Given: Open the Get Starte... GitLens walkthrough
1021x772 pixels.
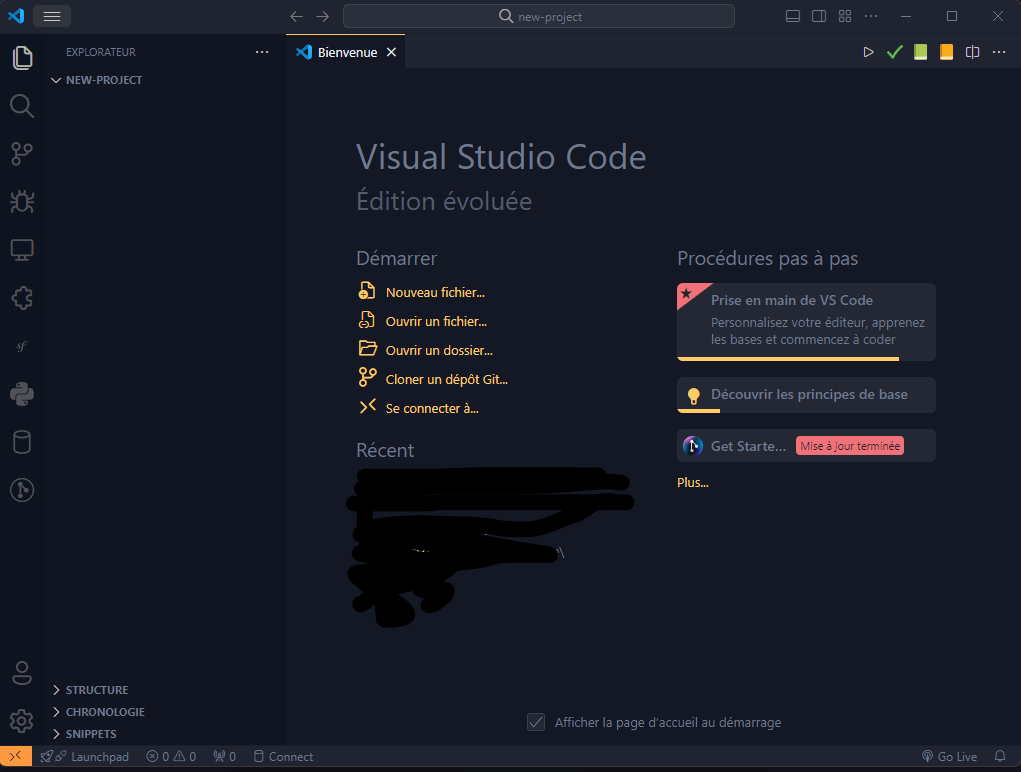Looking at the screenshot, I should [806, 446].
